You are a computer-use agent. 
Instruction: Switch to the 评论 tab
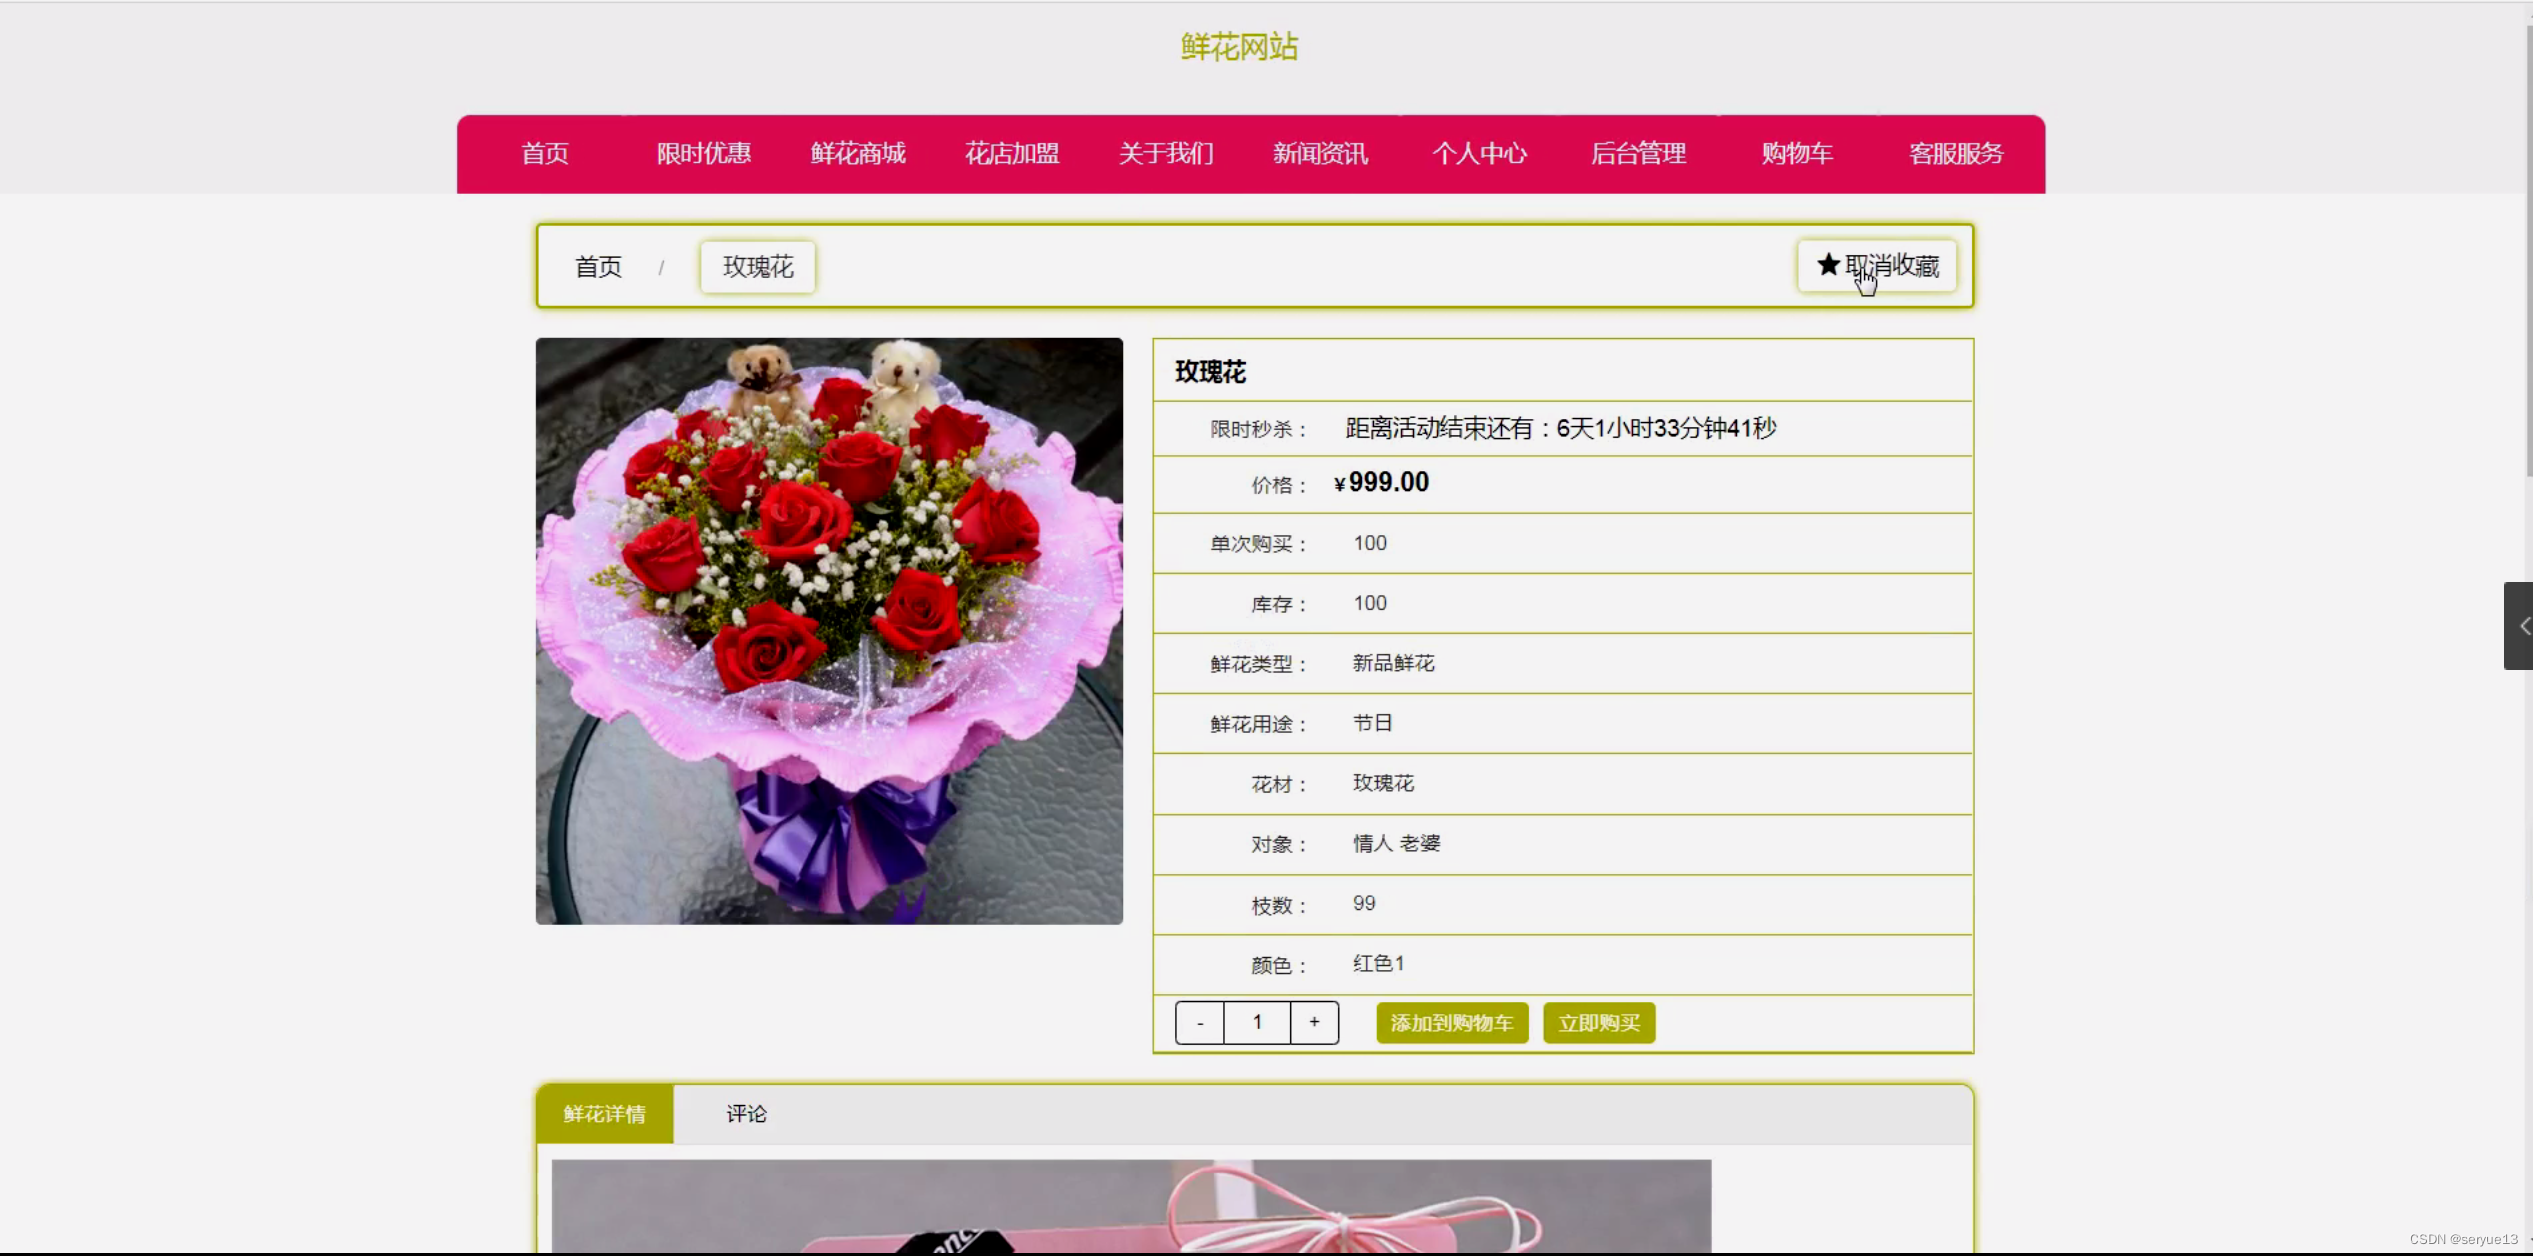(x=746, y=1114)
